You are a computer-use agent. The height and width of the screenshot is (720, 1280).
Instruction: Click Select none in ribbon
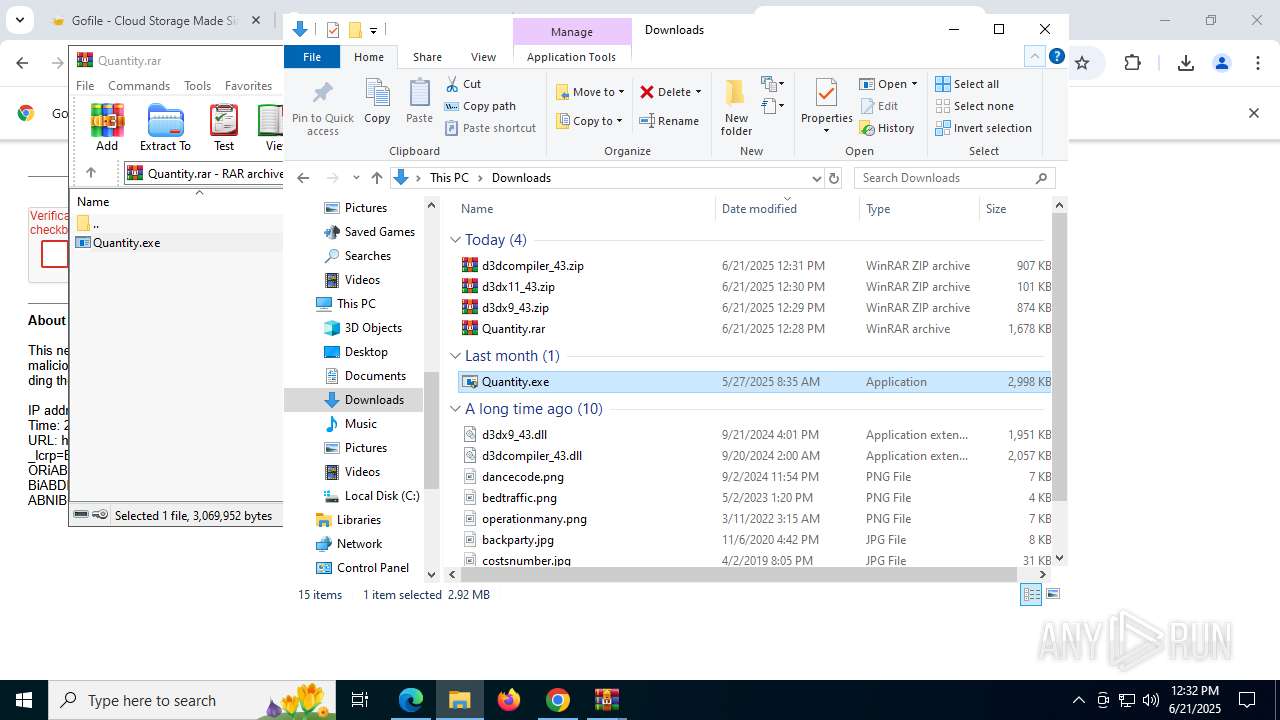point(974,106)
